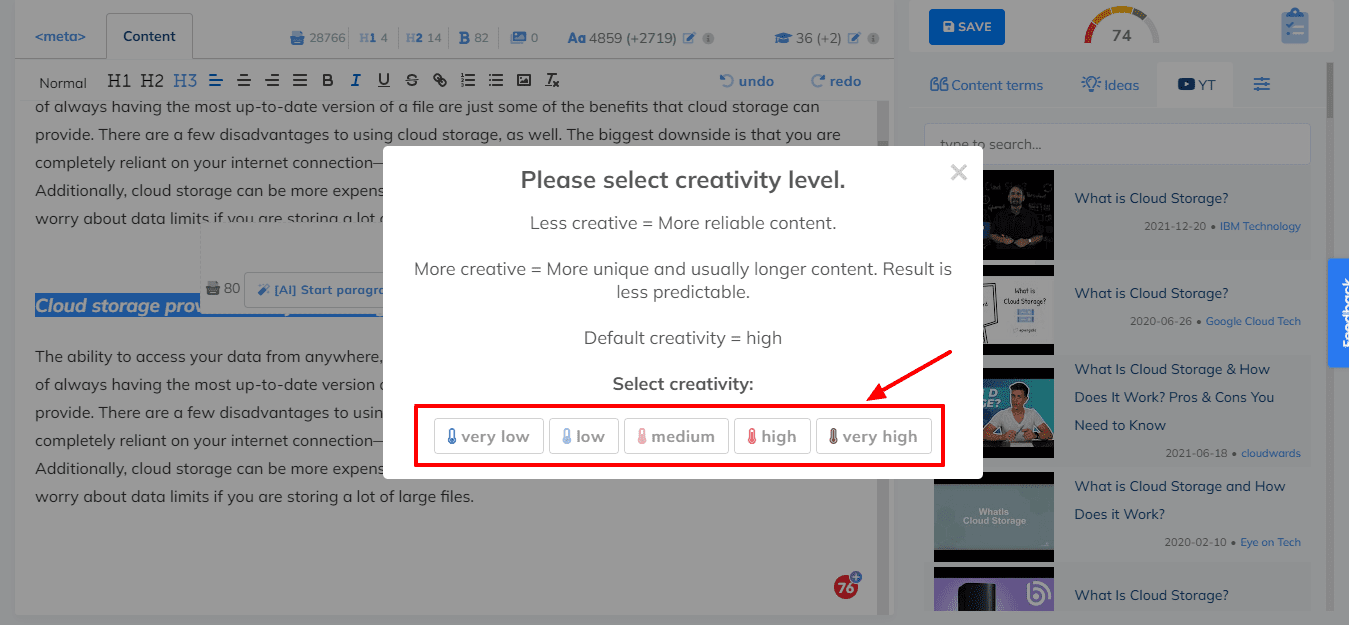
Task: Open the checklist clipboard icon
Action: 1295,26
